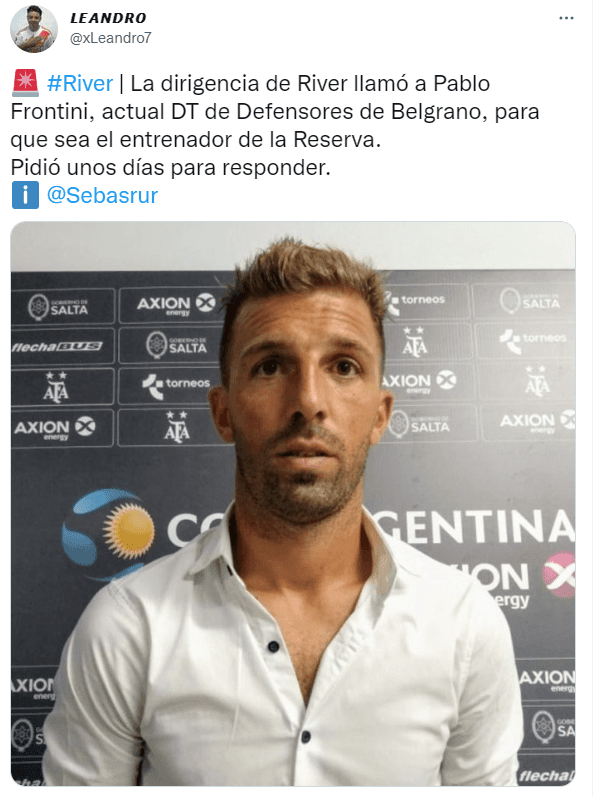Screen dimensions: 594x796
Task: Open the LEANDRO display name link
Action: (108, 18)
